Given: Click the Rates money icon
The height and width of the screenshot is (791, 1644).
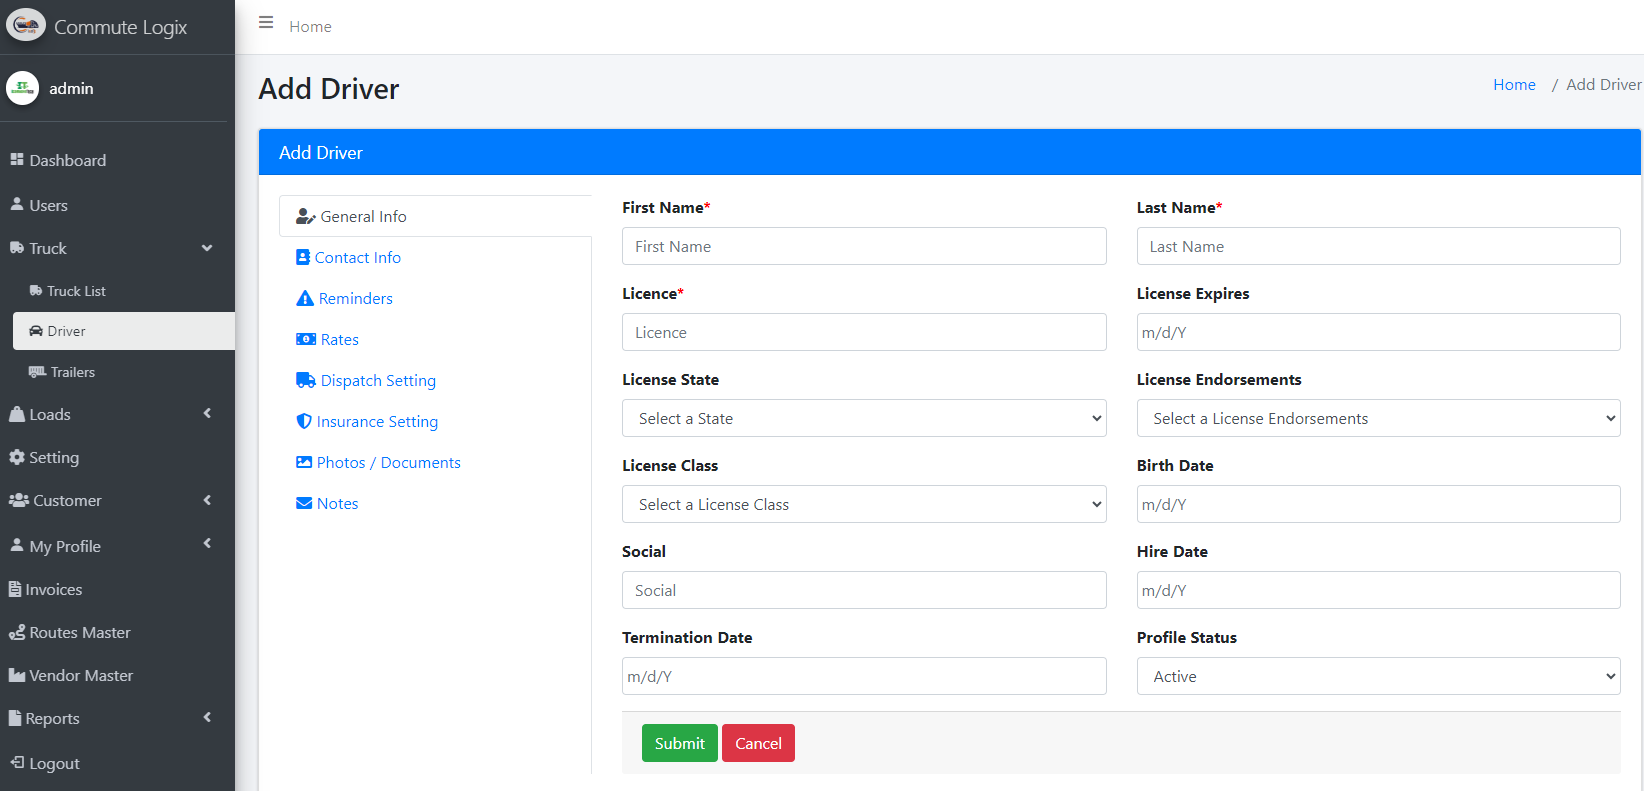Looking at the screenshot, I should (x=305, y=340).
